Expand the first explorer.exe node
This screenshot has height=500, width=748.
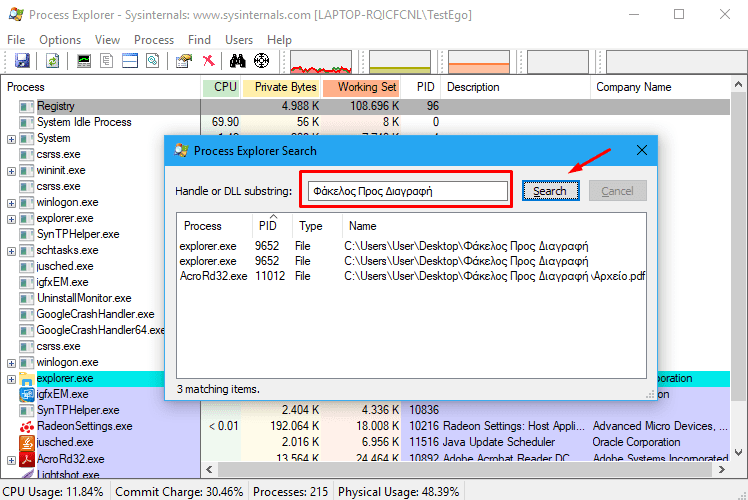click(11, 219)
